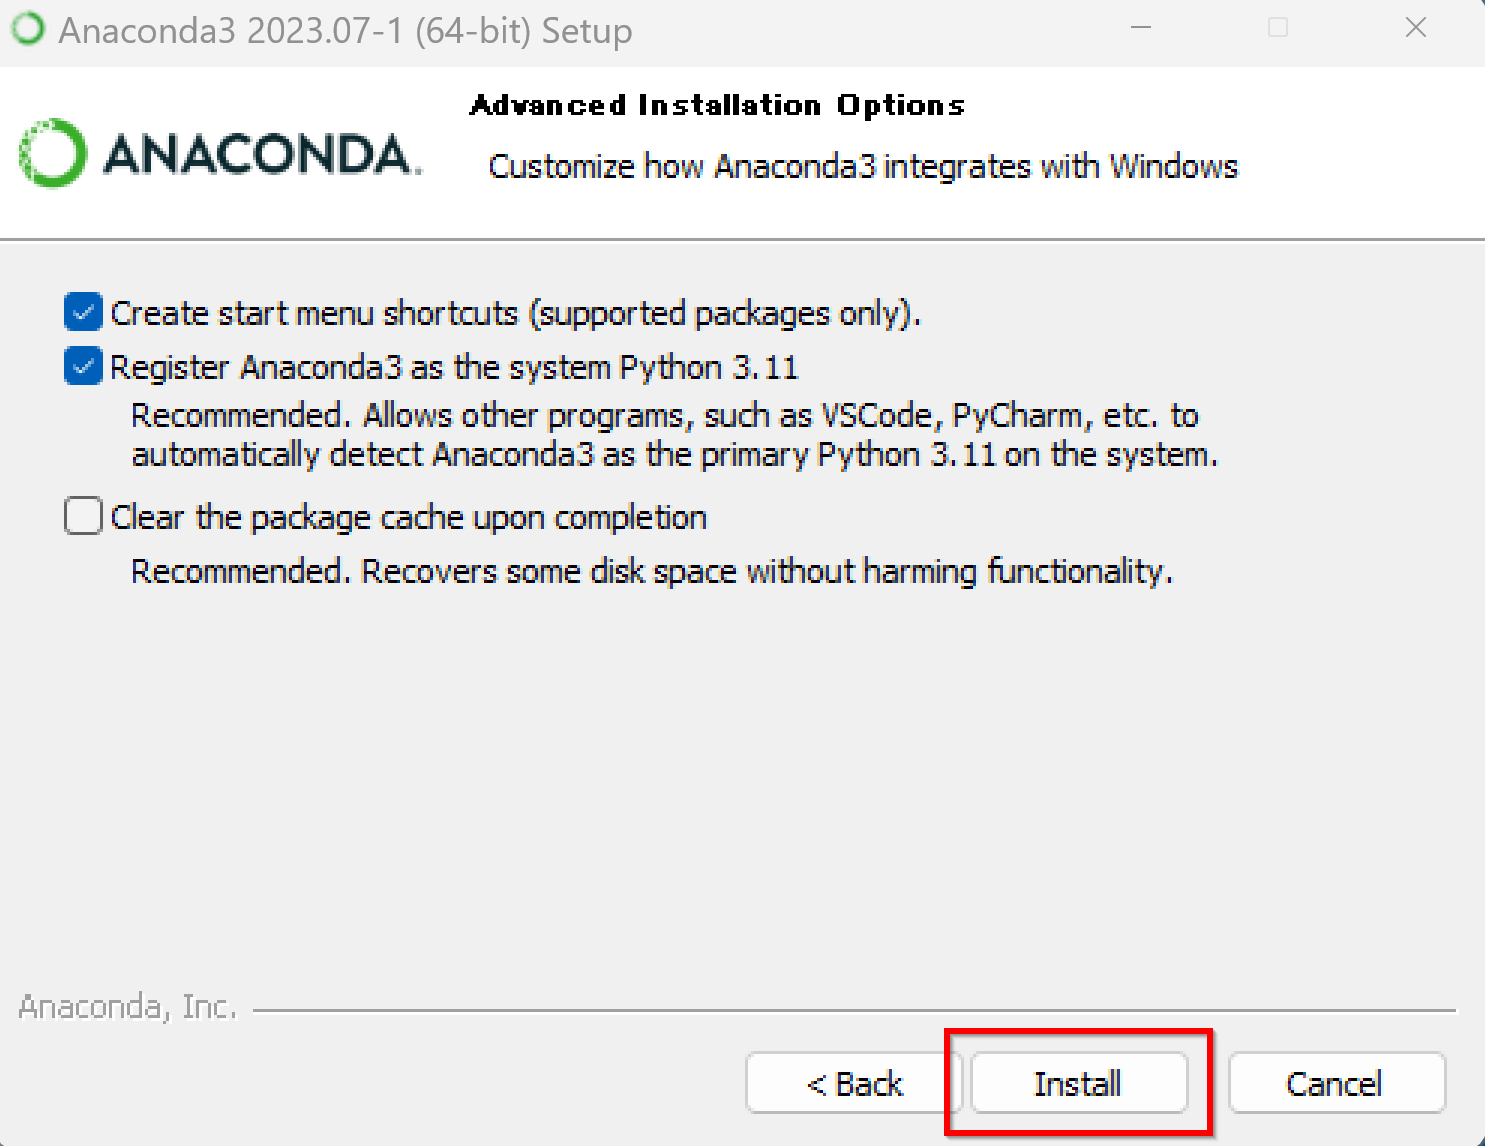Click the 'Create start menu shortcuts' label text
Image resolution: width=1485 pixels, height=1146 pixels.
click(515, 314)
